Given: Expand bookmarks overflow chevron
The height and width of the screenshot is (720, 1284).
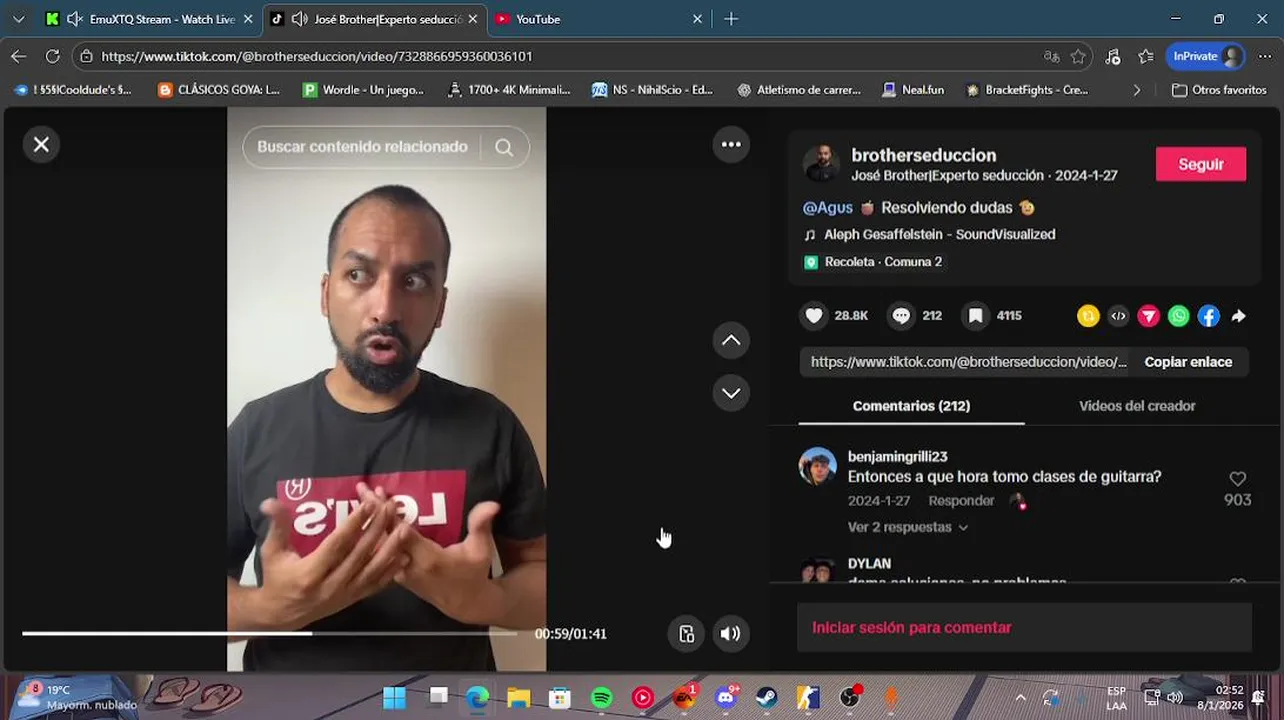Looking at the screenshot, I should (1136, 90).
